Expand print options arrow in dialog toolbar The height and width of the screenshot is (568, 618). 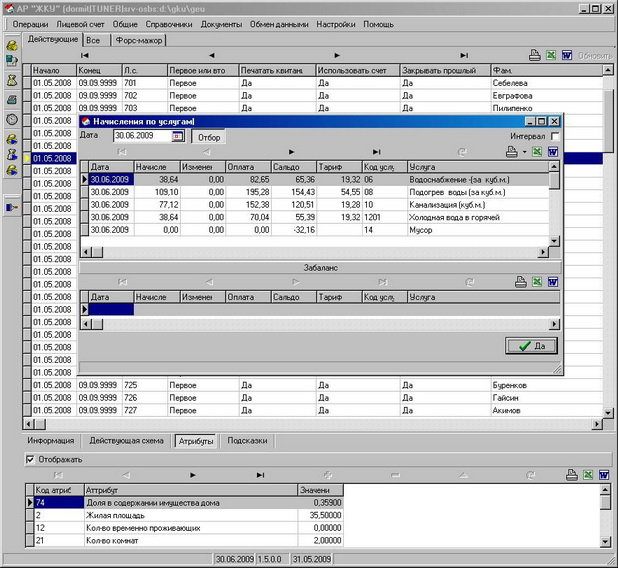[522, 152]
